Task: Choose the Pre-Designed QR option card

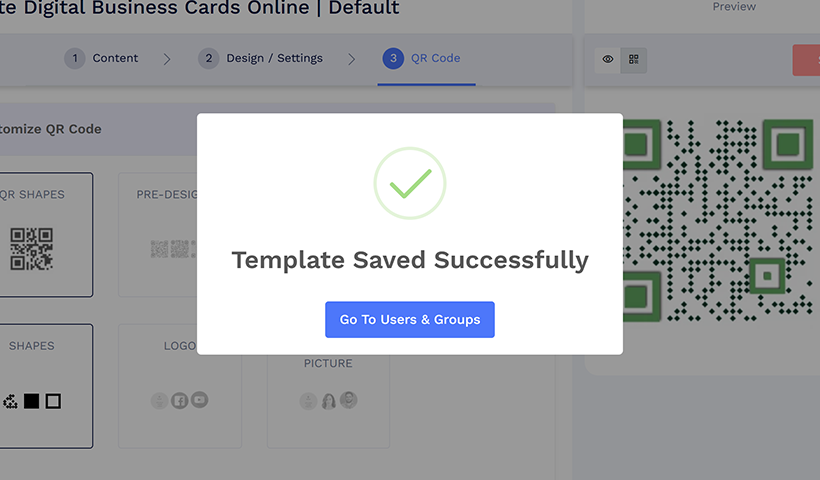Action: tap(160, 235)
